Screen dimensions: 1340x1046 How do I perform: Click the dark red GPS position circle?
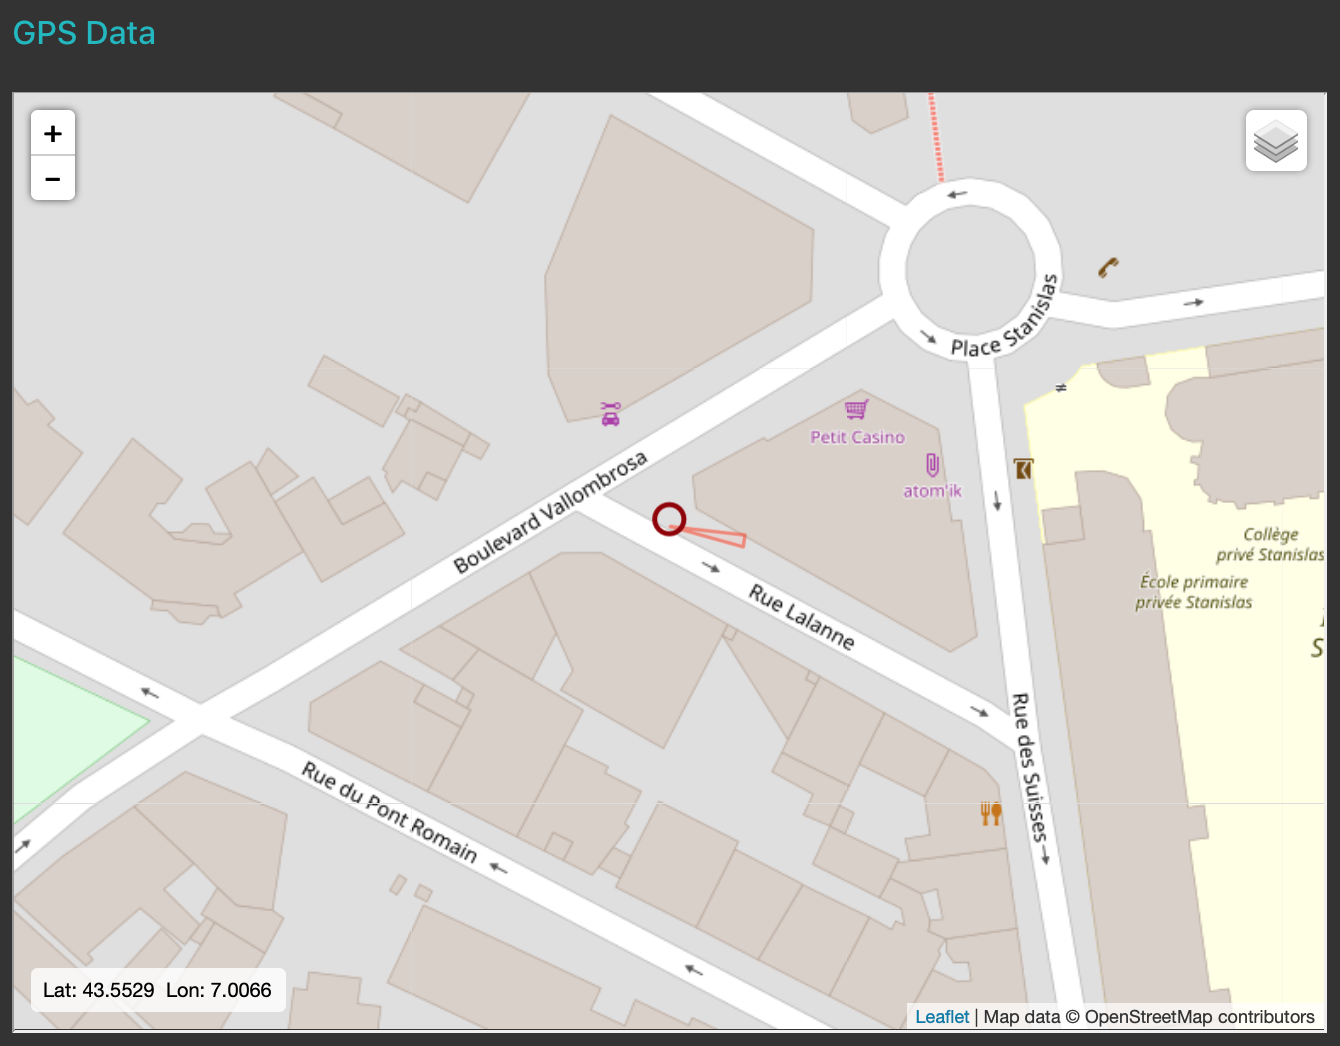pyautogui.click(x=669, y=519)
